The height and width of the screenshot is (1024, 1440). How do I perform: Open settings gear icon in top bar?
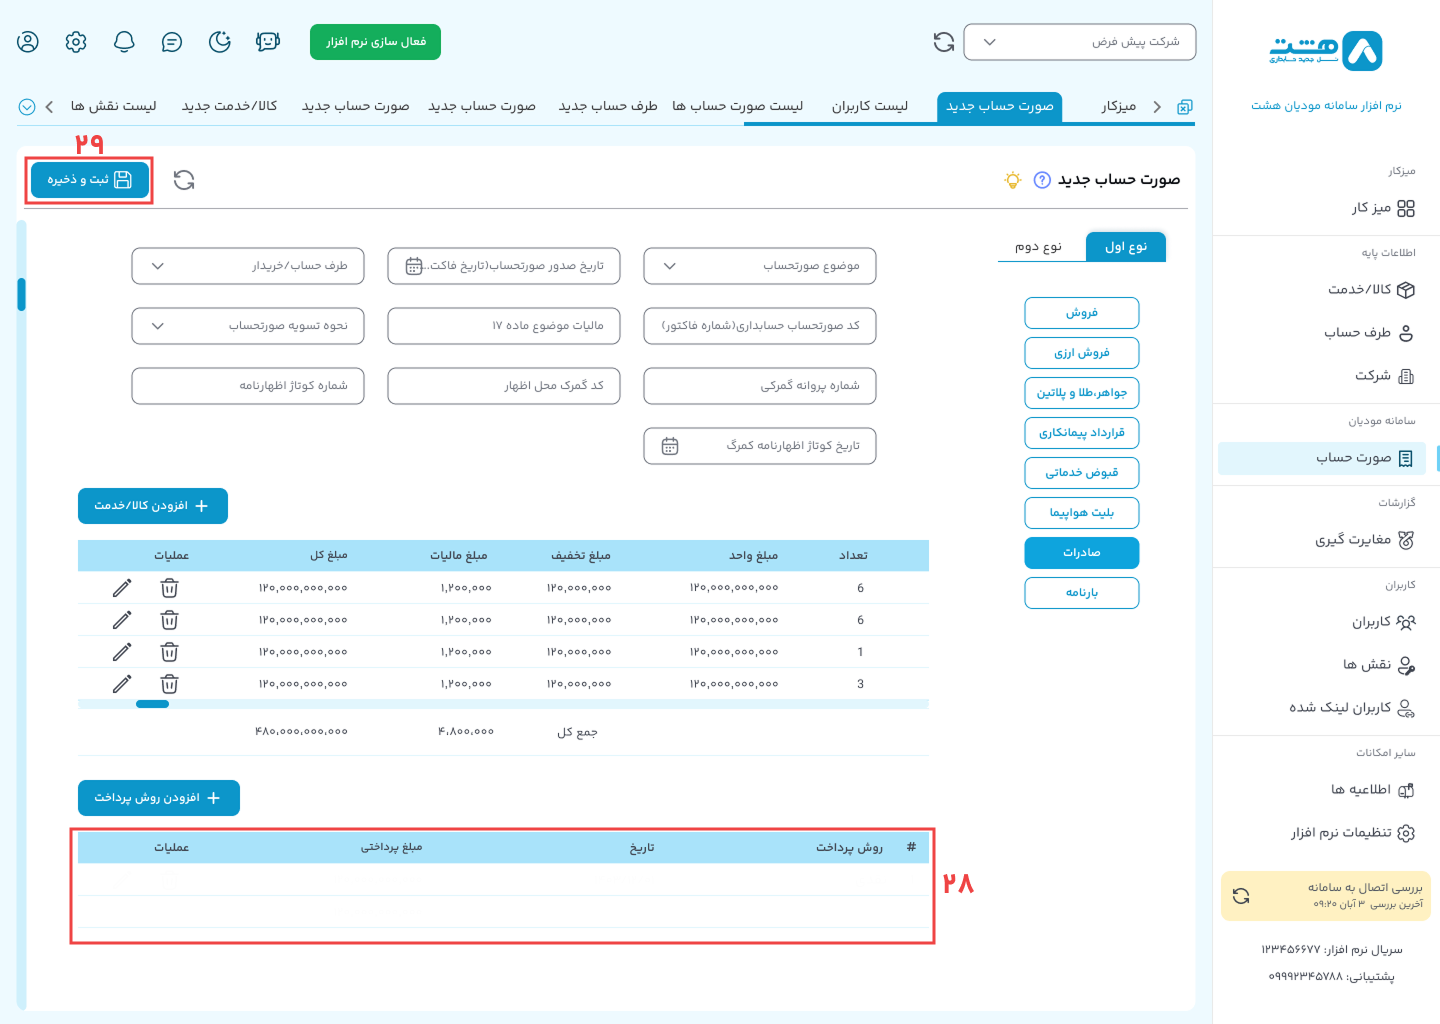coord(76,42)
